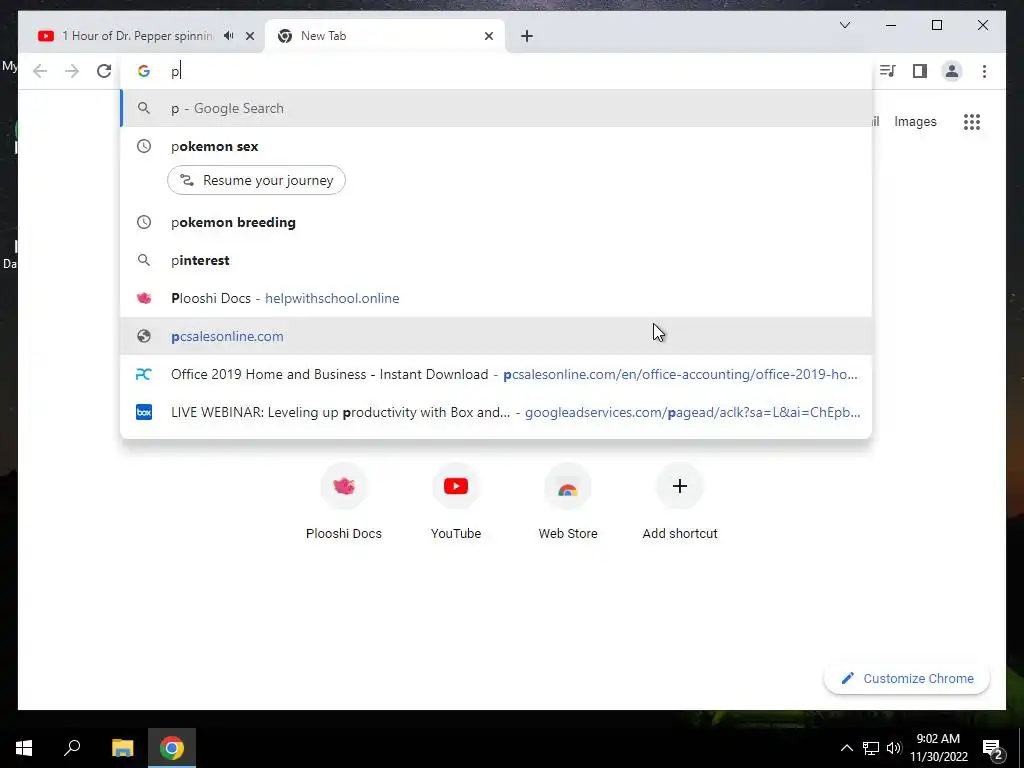Open the YouTube shortcut tile
Image resolution: width=1024 pixels, height=768 pixels.
coord(456,502)
